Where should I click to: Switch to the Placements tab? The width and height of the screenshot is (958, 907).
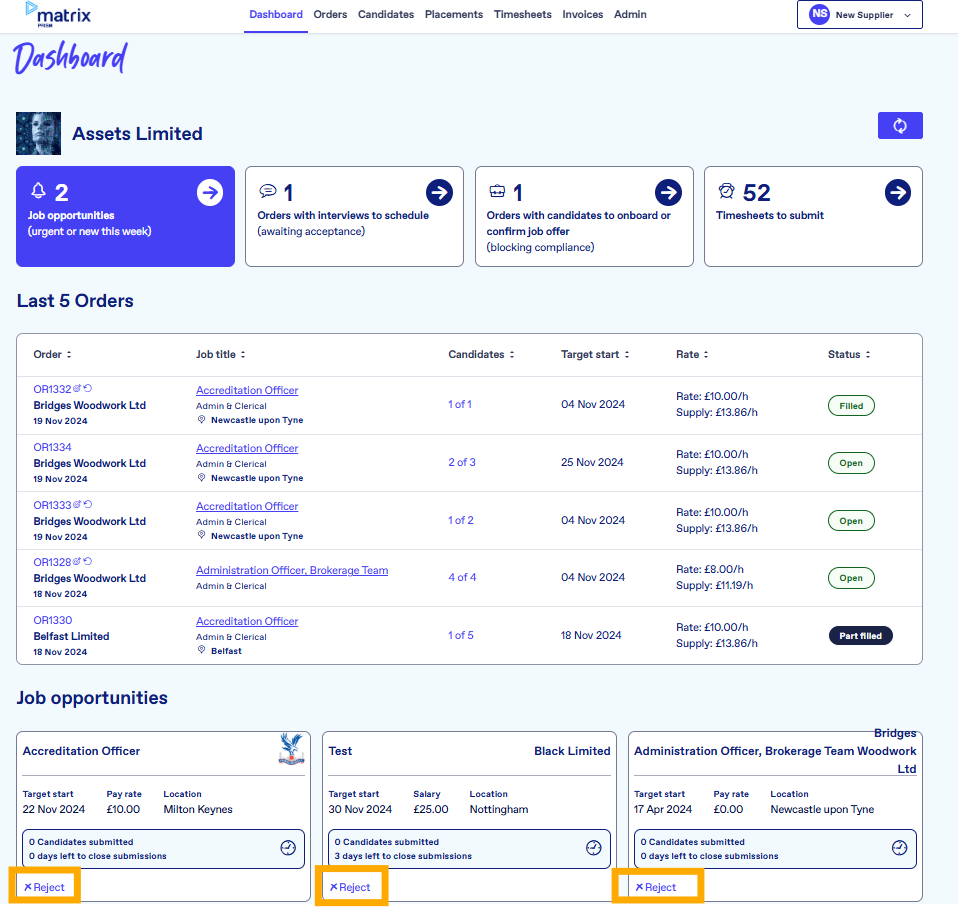point(454,15)
